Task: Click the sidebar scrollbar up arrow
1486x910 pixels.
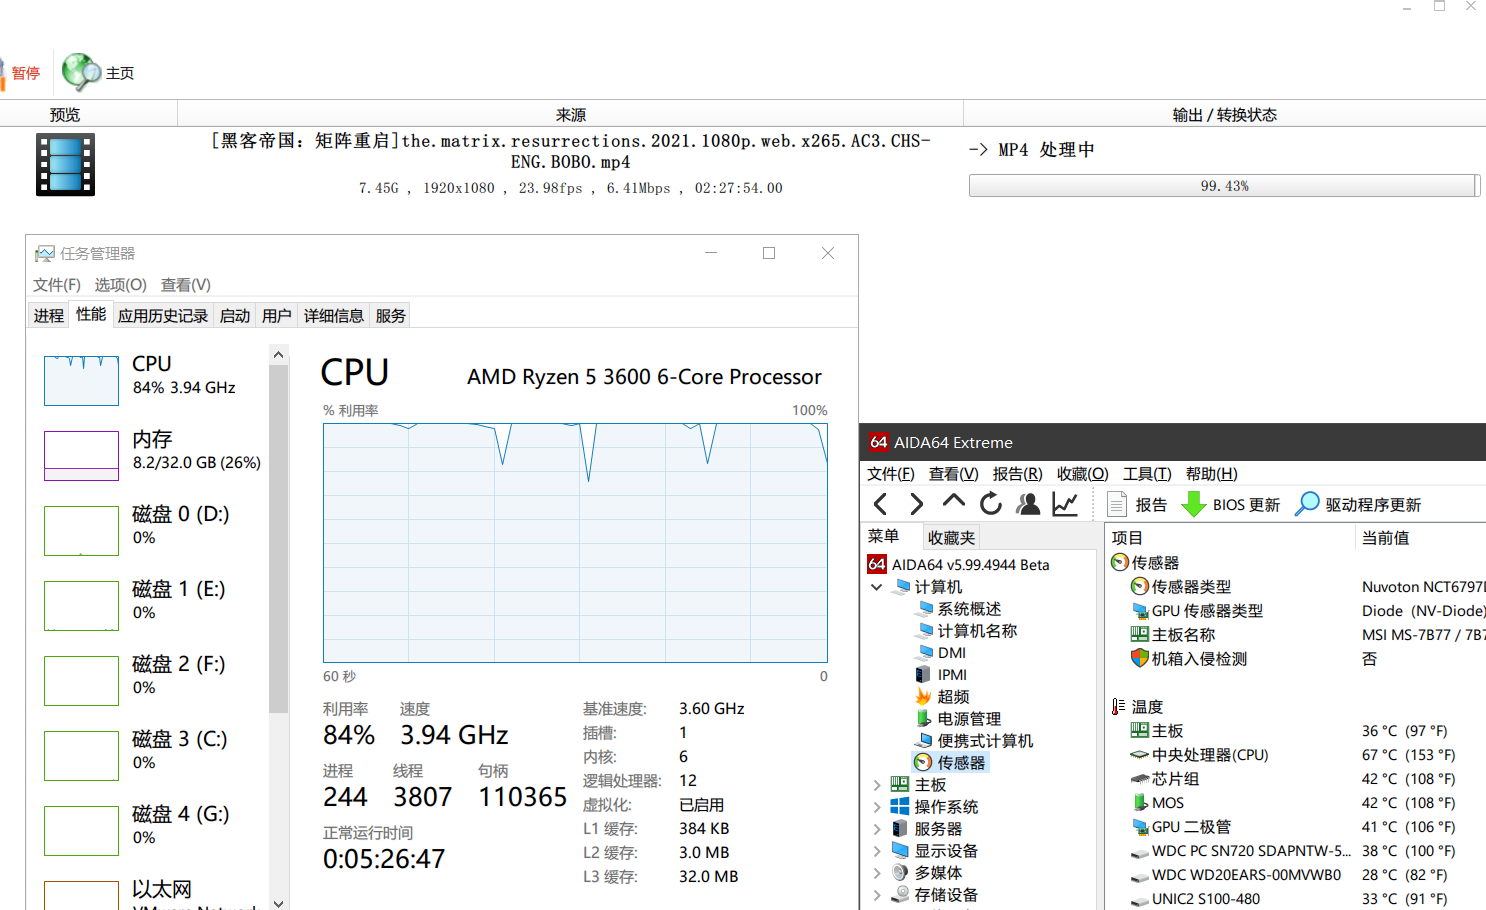Action: point(278,354)
